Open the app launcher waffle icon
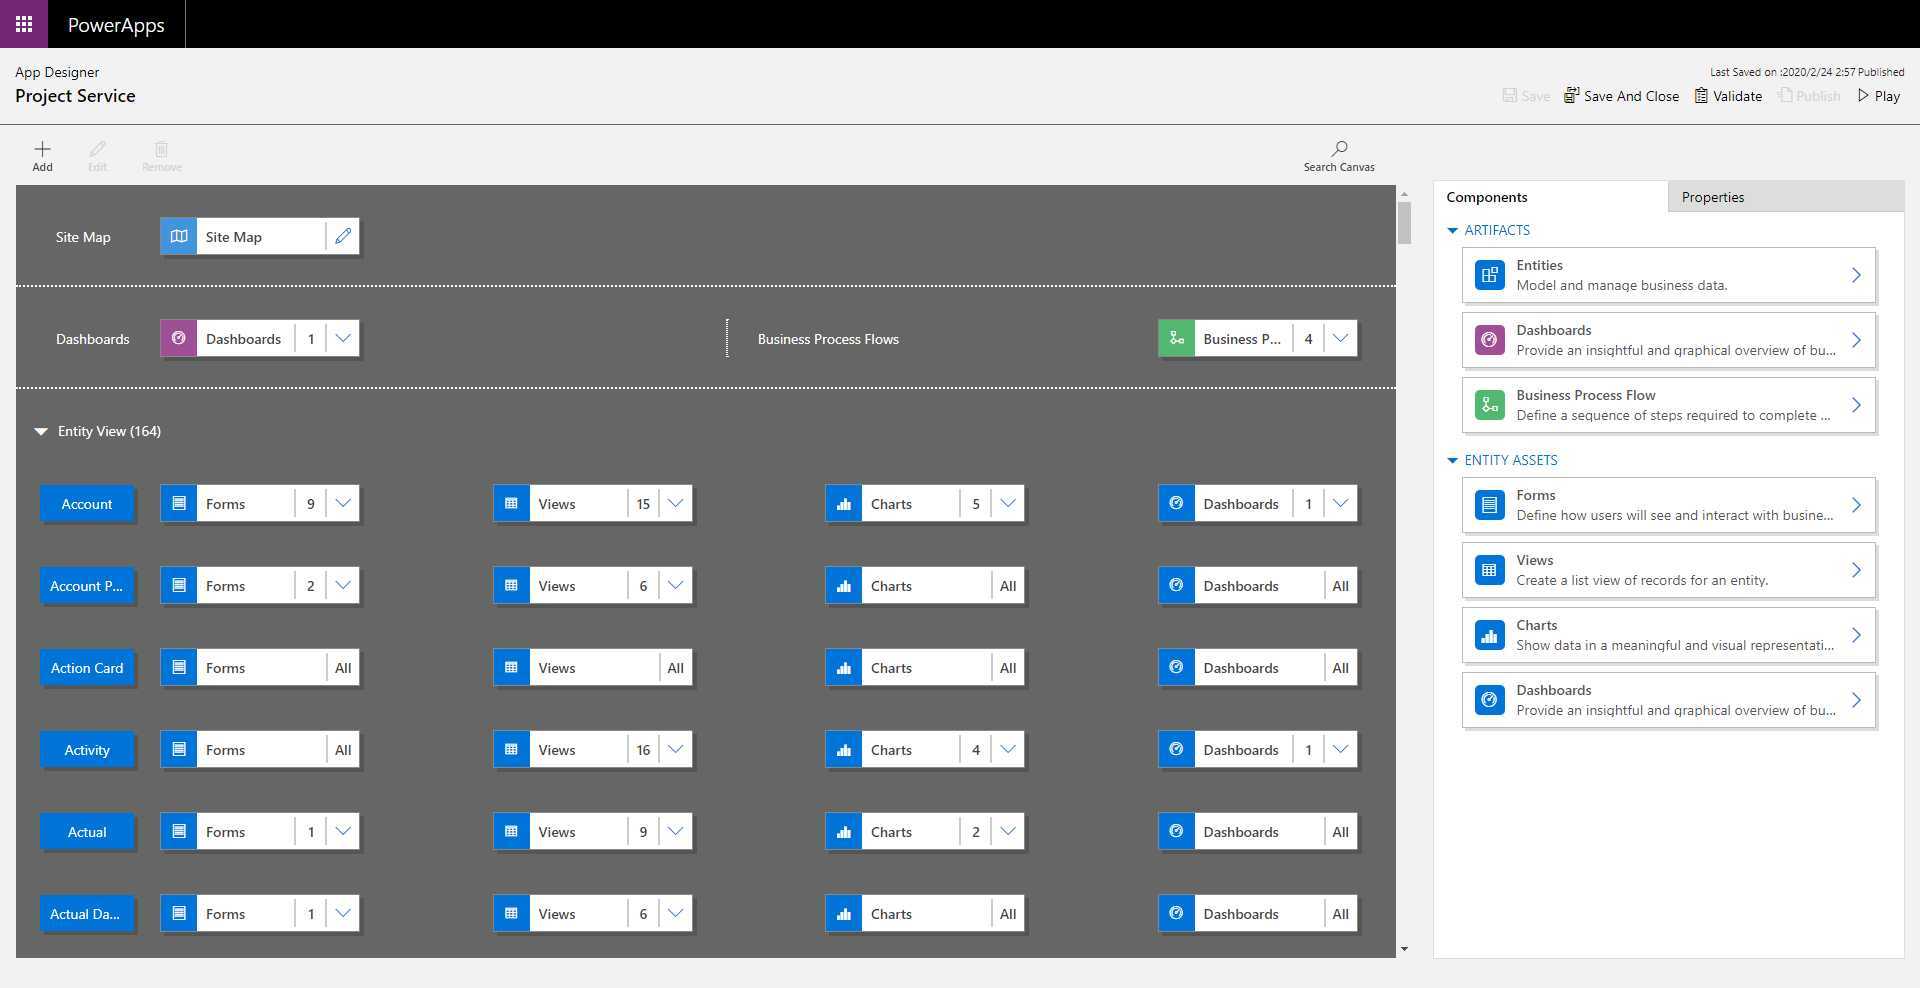1920x988 pixels. (24, 24)
